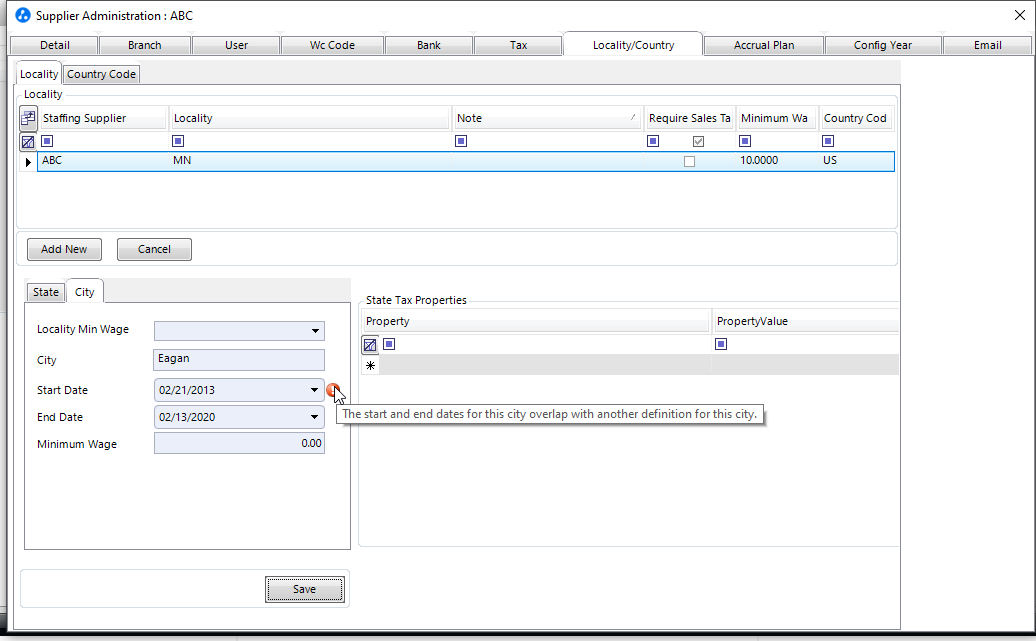
Task: Toggle Require Sales Tax checkbox for MN row
Action: click(x=689, y=161)
